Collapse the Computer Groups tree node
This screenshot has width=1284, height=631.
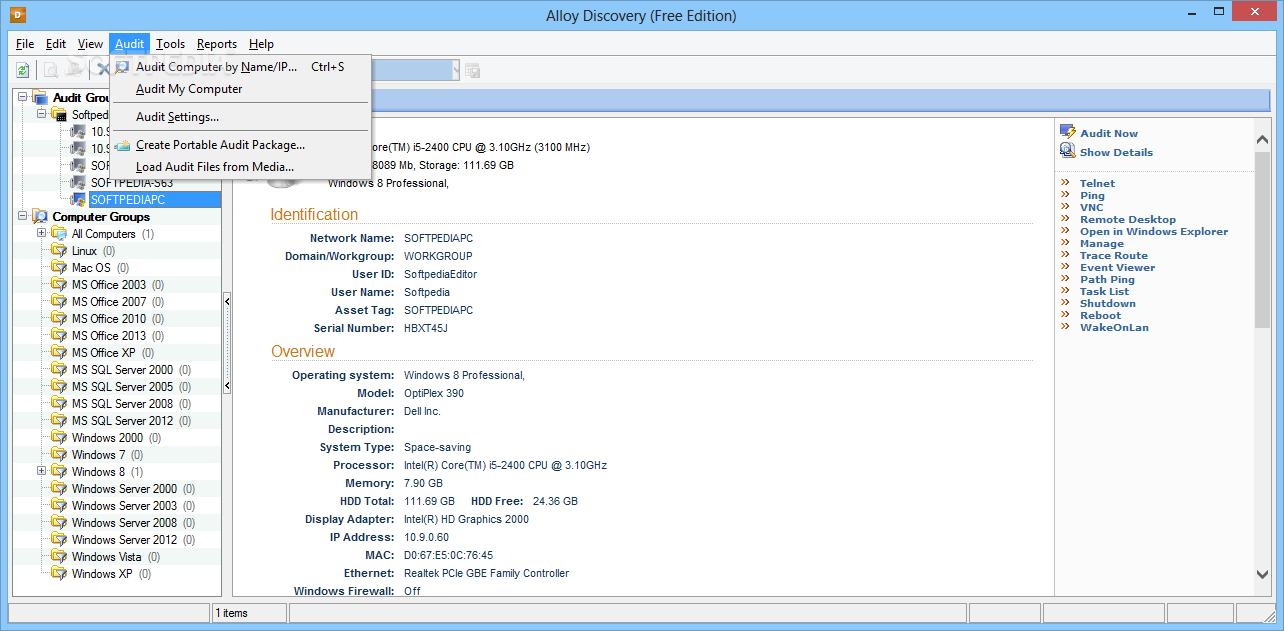(x=23, y=217)
